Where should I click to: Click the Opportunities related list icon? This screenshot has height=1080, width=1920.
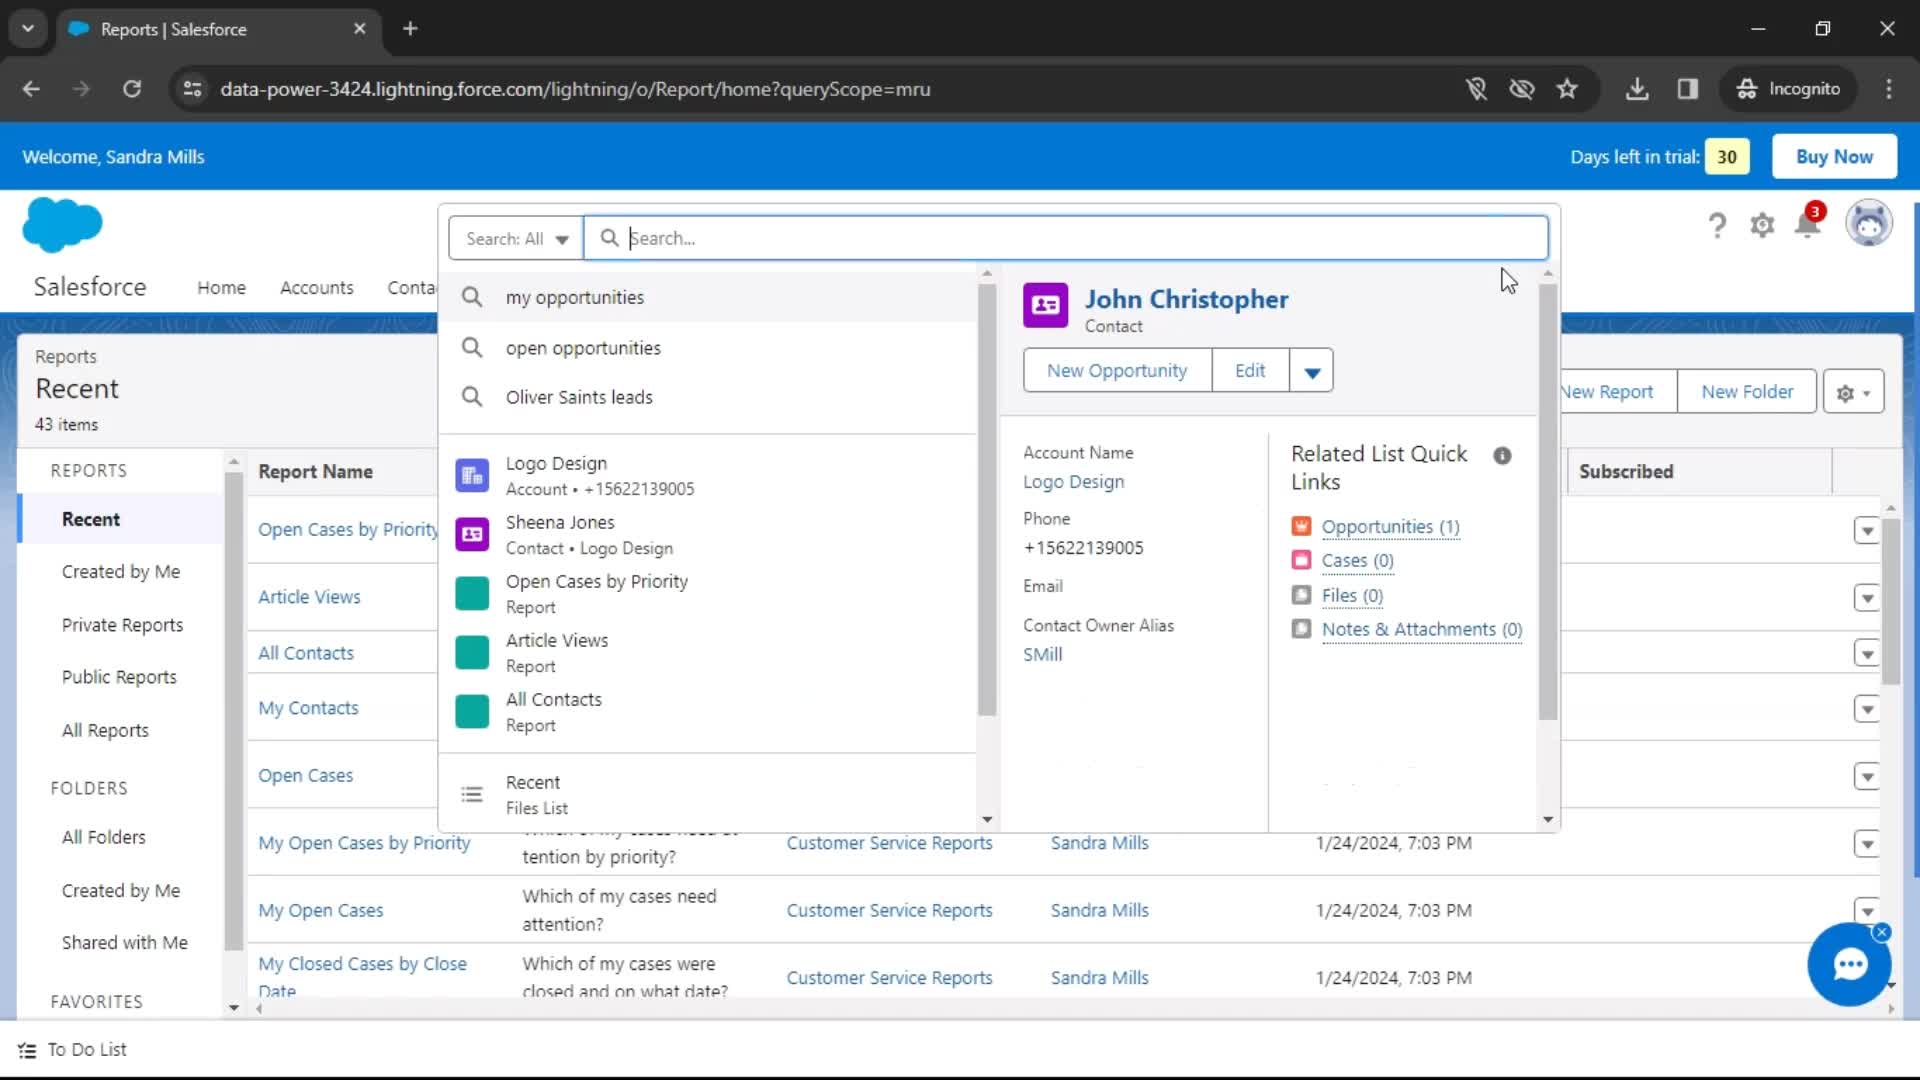tap(1301, 526)
